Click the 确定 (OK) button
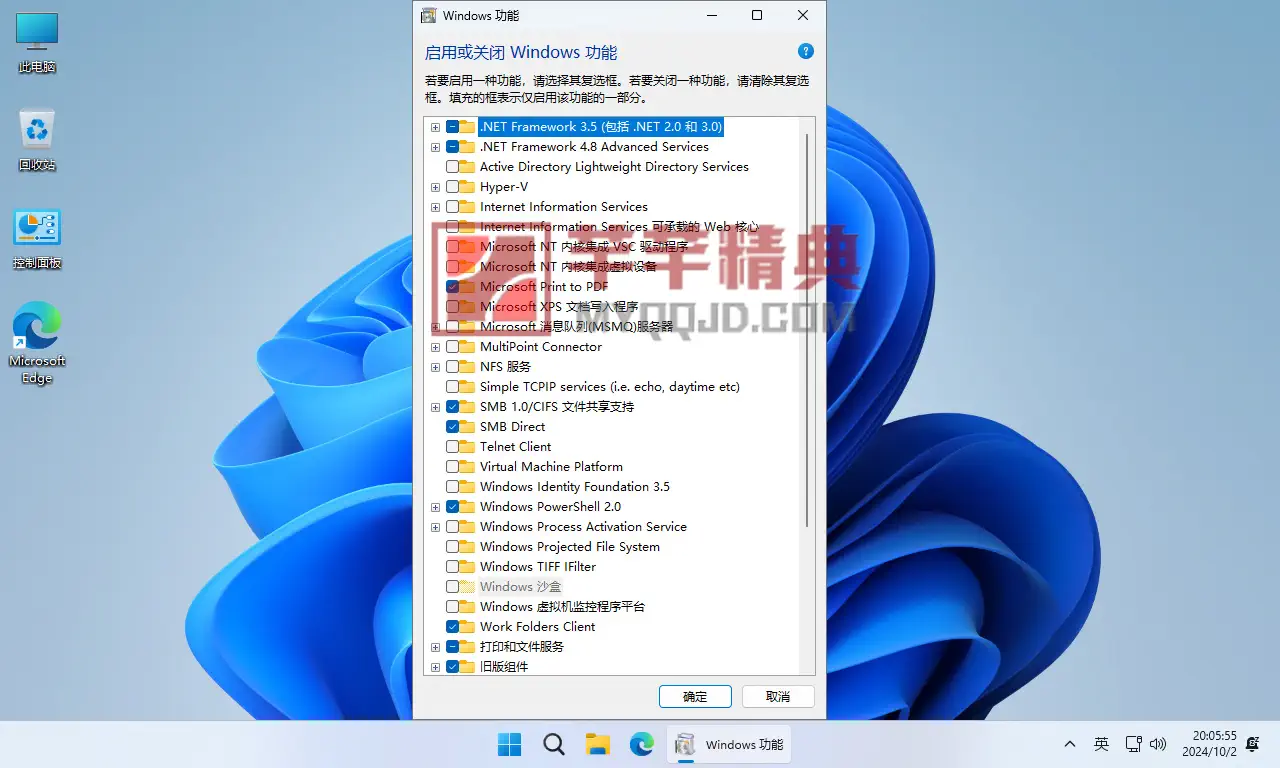 695,696
